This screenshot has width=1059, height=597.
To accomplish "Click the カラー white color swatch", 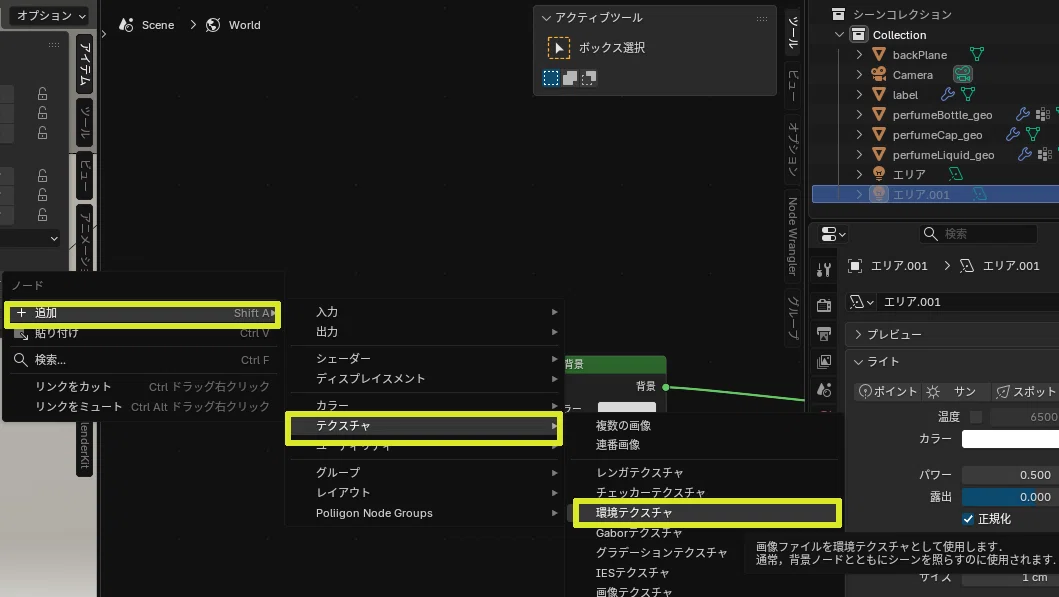I will (x=1010, y=439).
